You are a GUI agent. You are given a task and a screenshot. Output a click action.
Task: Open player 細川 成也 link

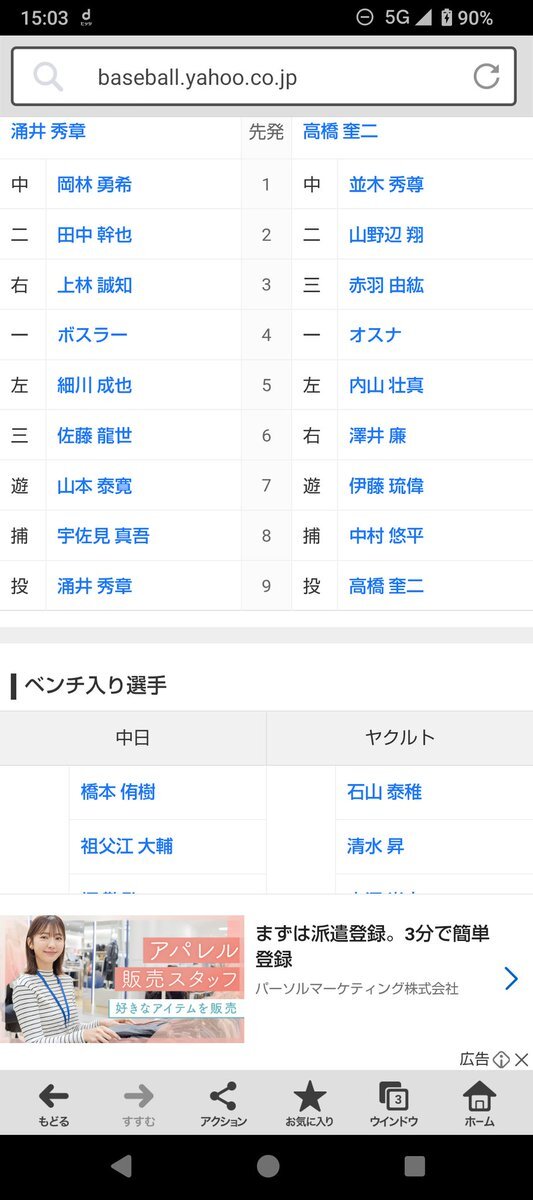tap(94, 385)
